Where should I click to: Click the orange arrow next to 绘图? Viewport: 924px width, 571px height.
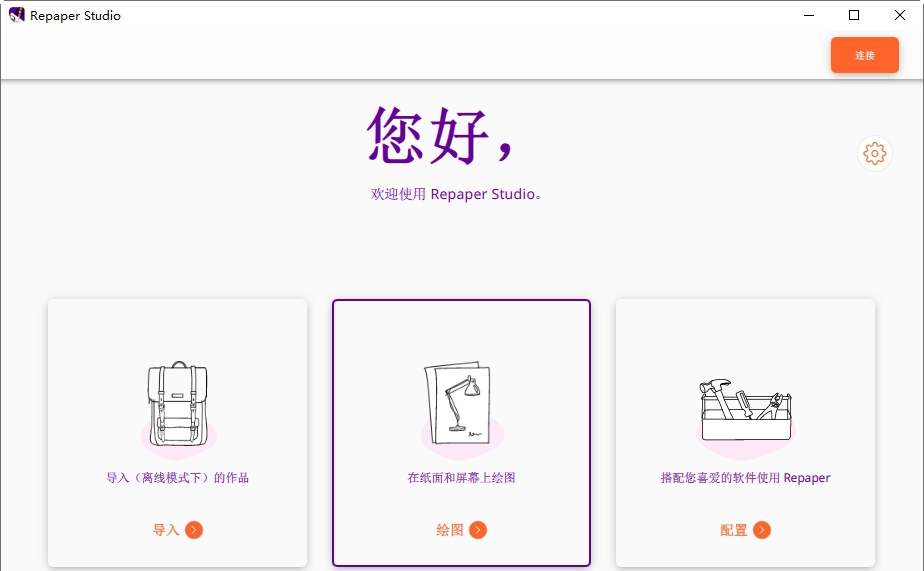(x=478, y=530)
